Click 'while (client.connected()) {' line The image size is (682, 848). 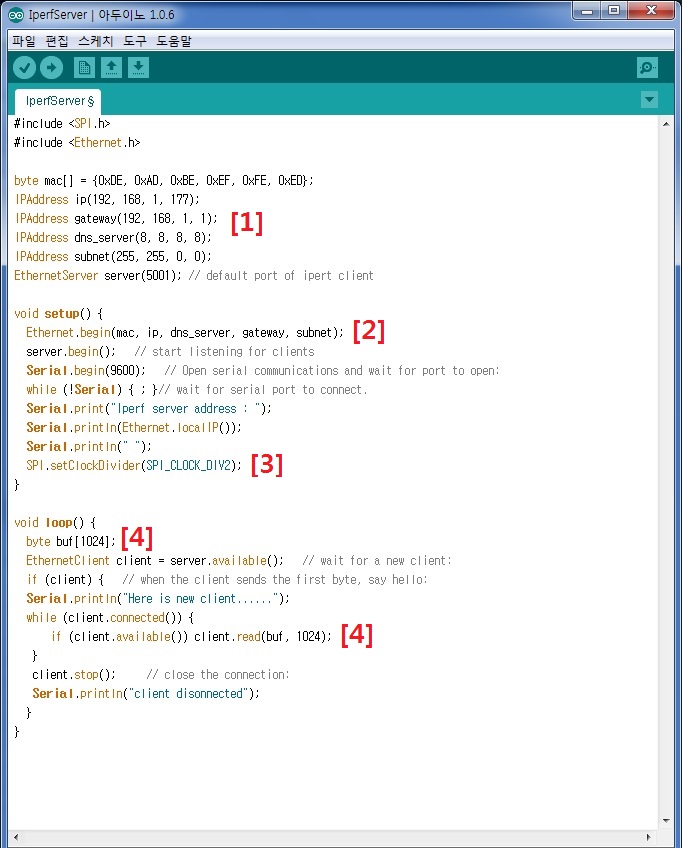coord(110,618)
